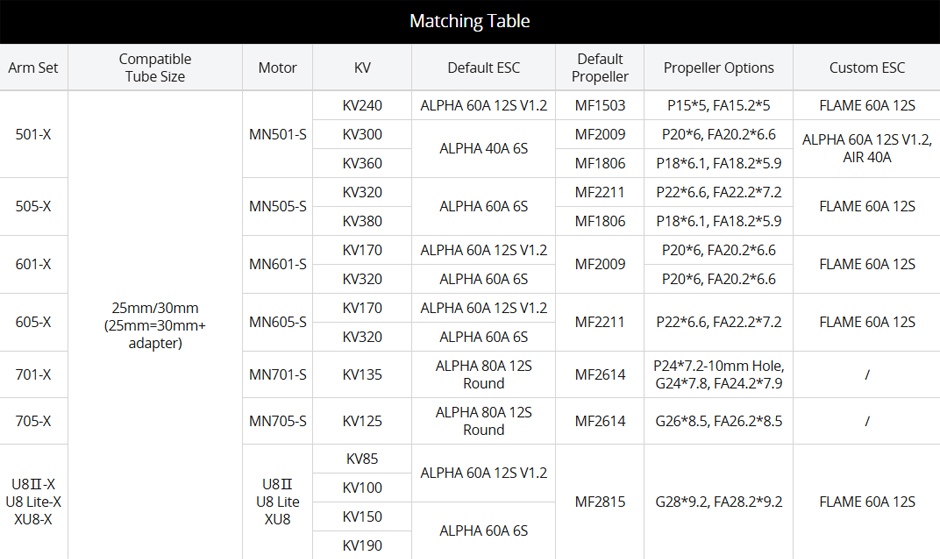
Task: Click the "Propeller Options" column header
Action: pyautogui.click(x=718, y=68)
